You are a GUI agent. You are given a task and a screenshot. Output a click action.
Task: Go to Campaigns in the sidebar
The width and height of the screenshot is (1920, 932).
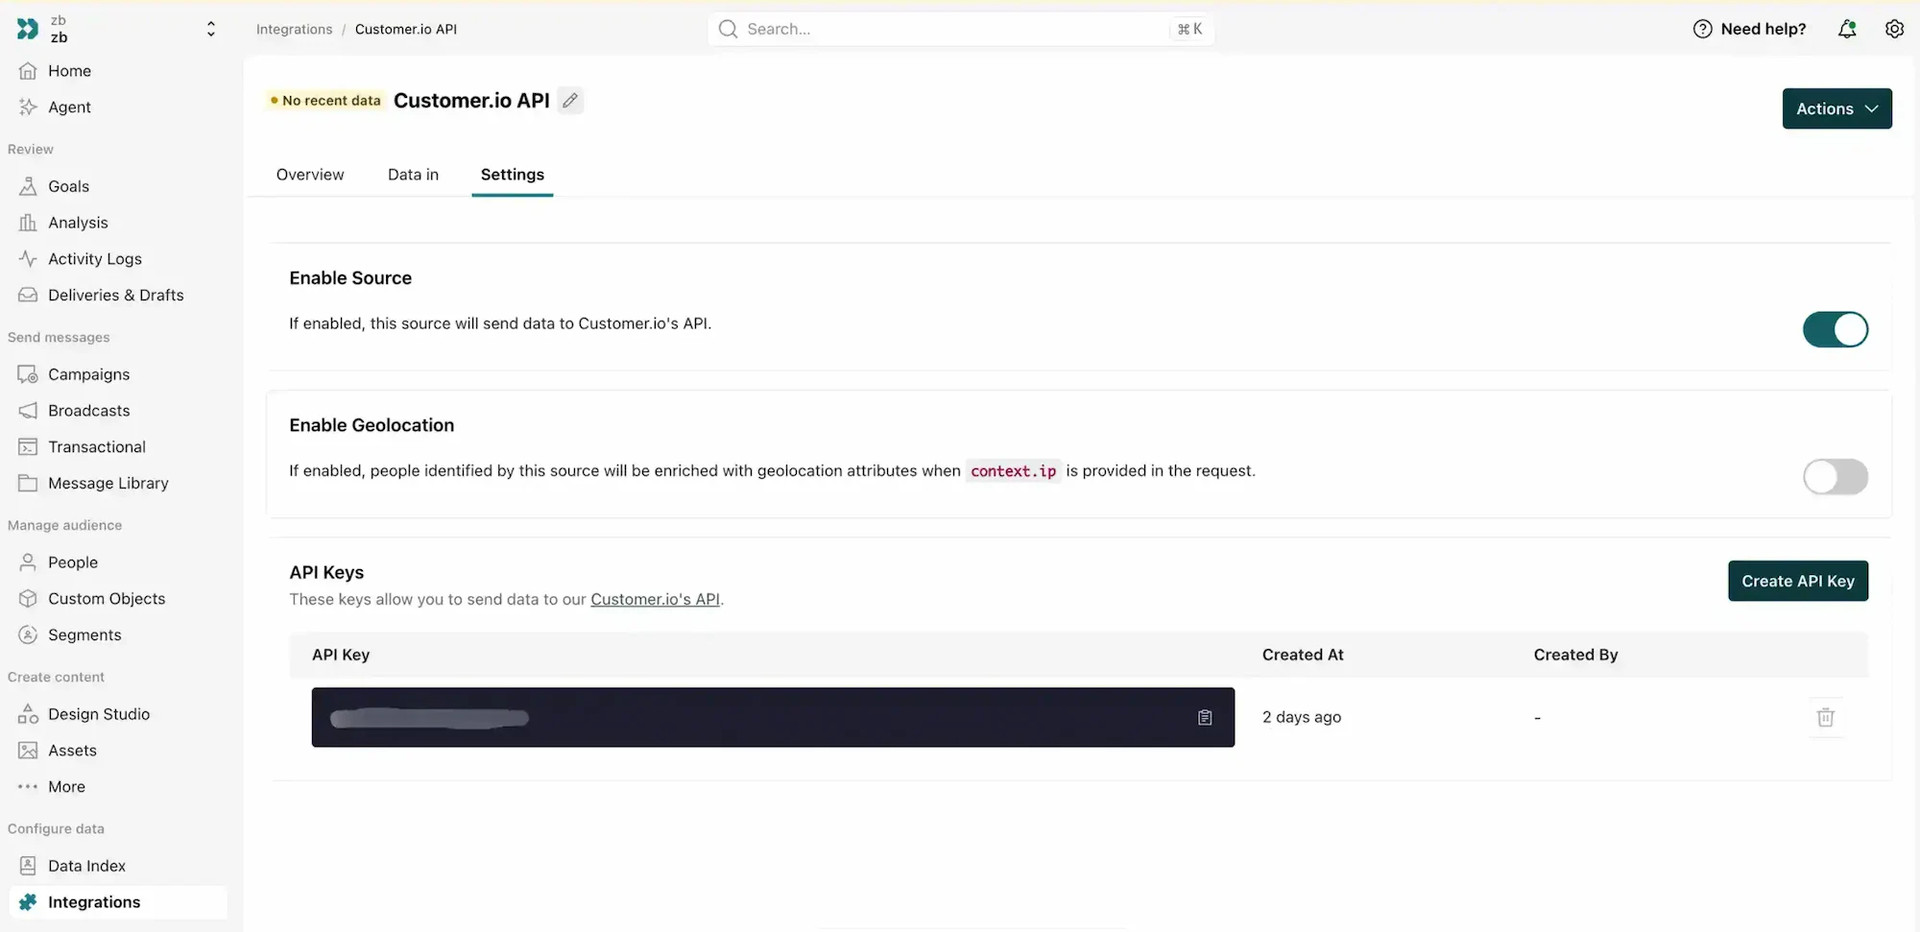117,374
